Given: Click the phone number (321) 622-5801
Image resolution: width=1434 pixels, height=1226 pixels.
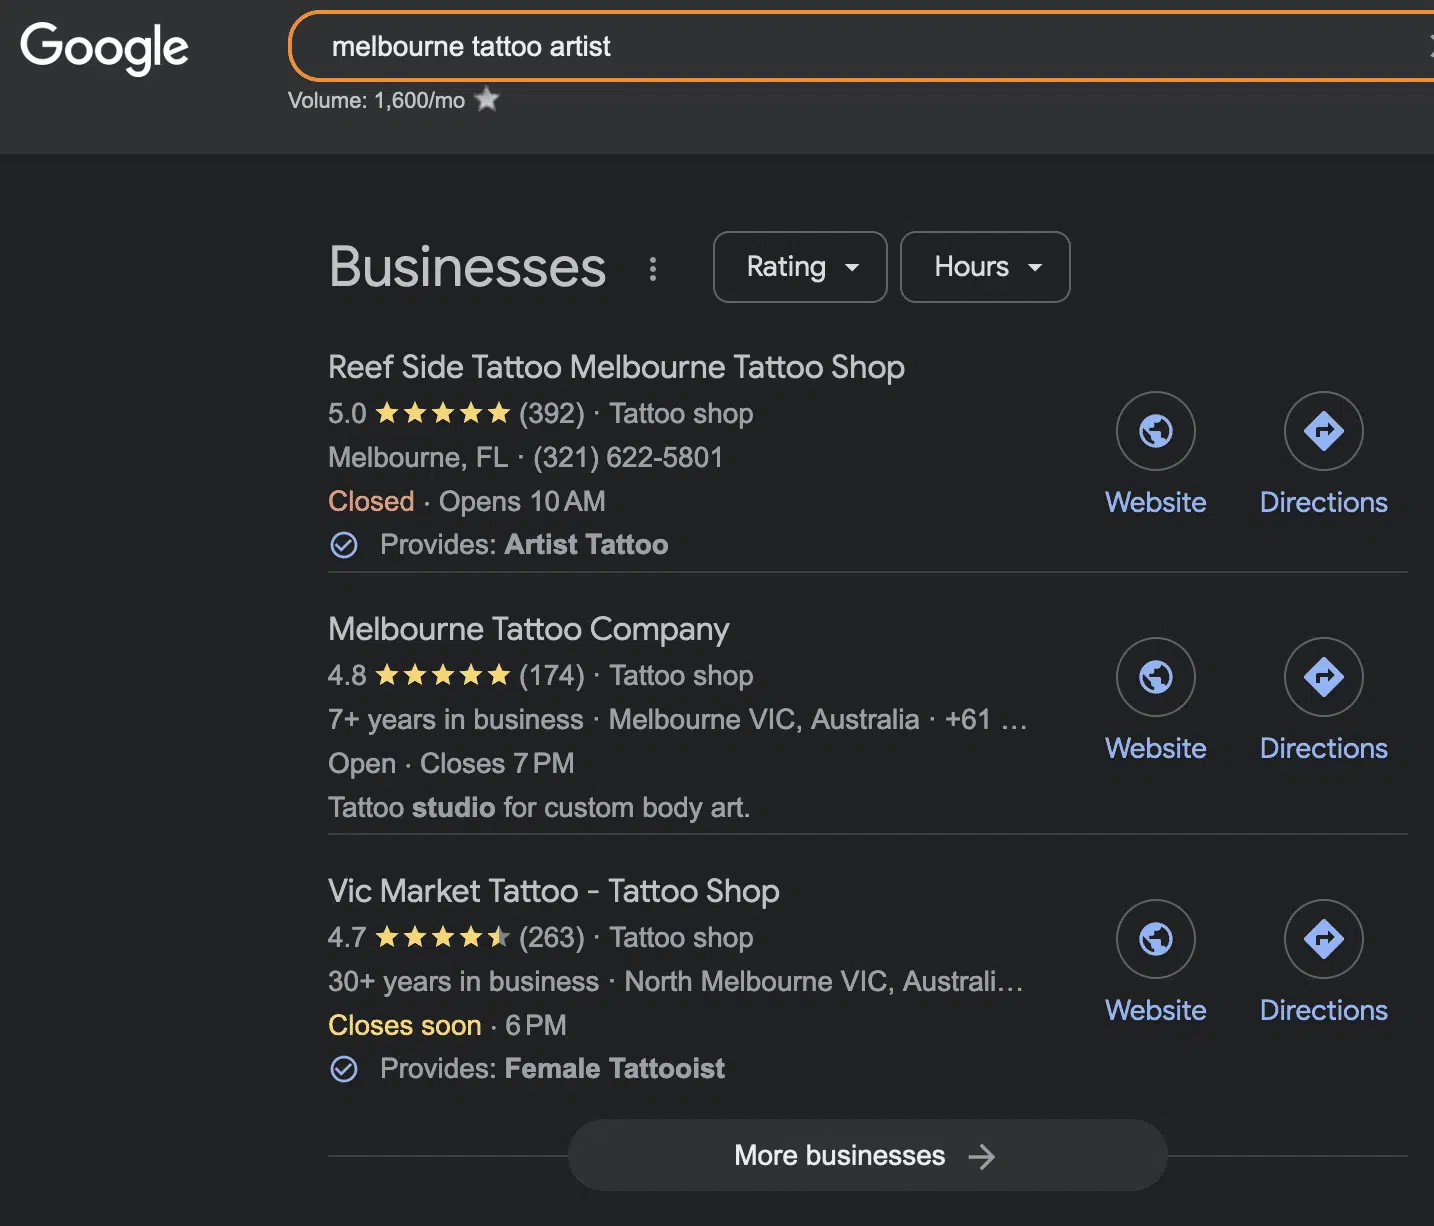Looking at the screenshot, I should point(628,457).
